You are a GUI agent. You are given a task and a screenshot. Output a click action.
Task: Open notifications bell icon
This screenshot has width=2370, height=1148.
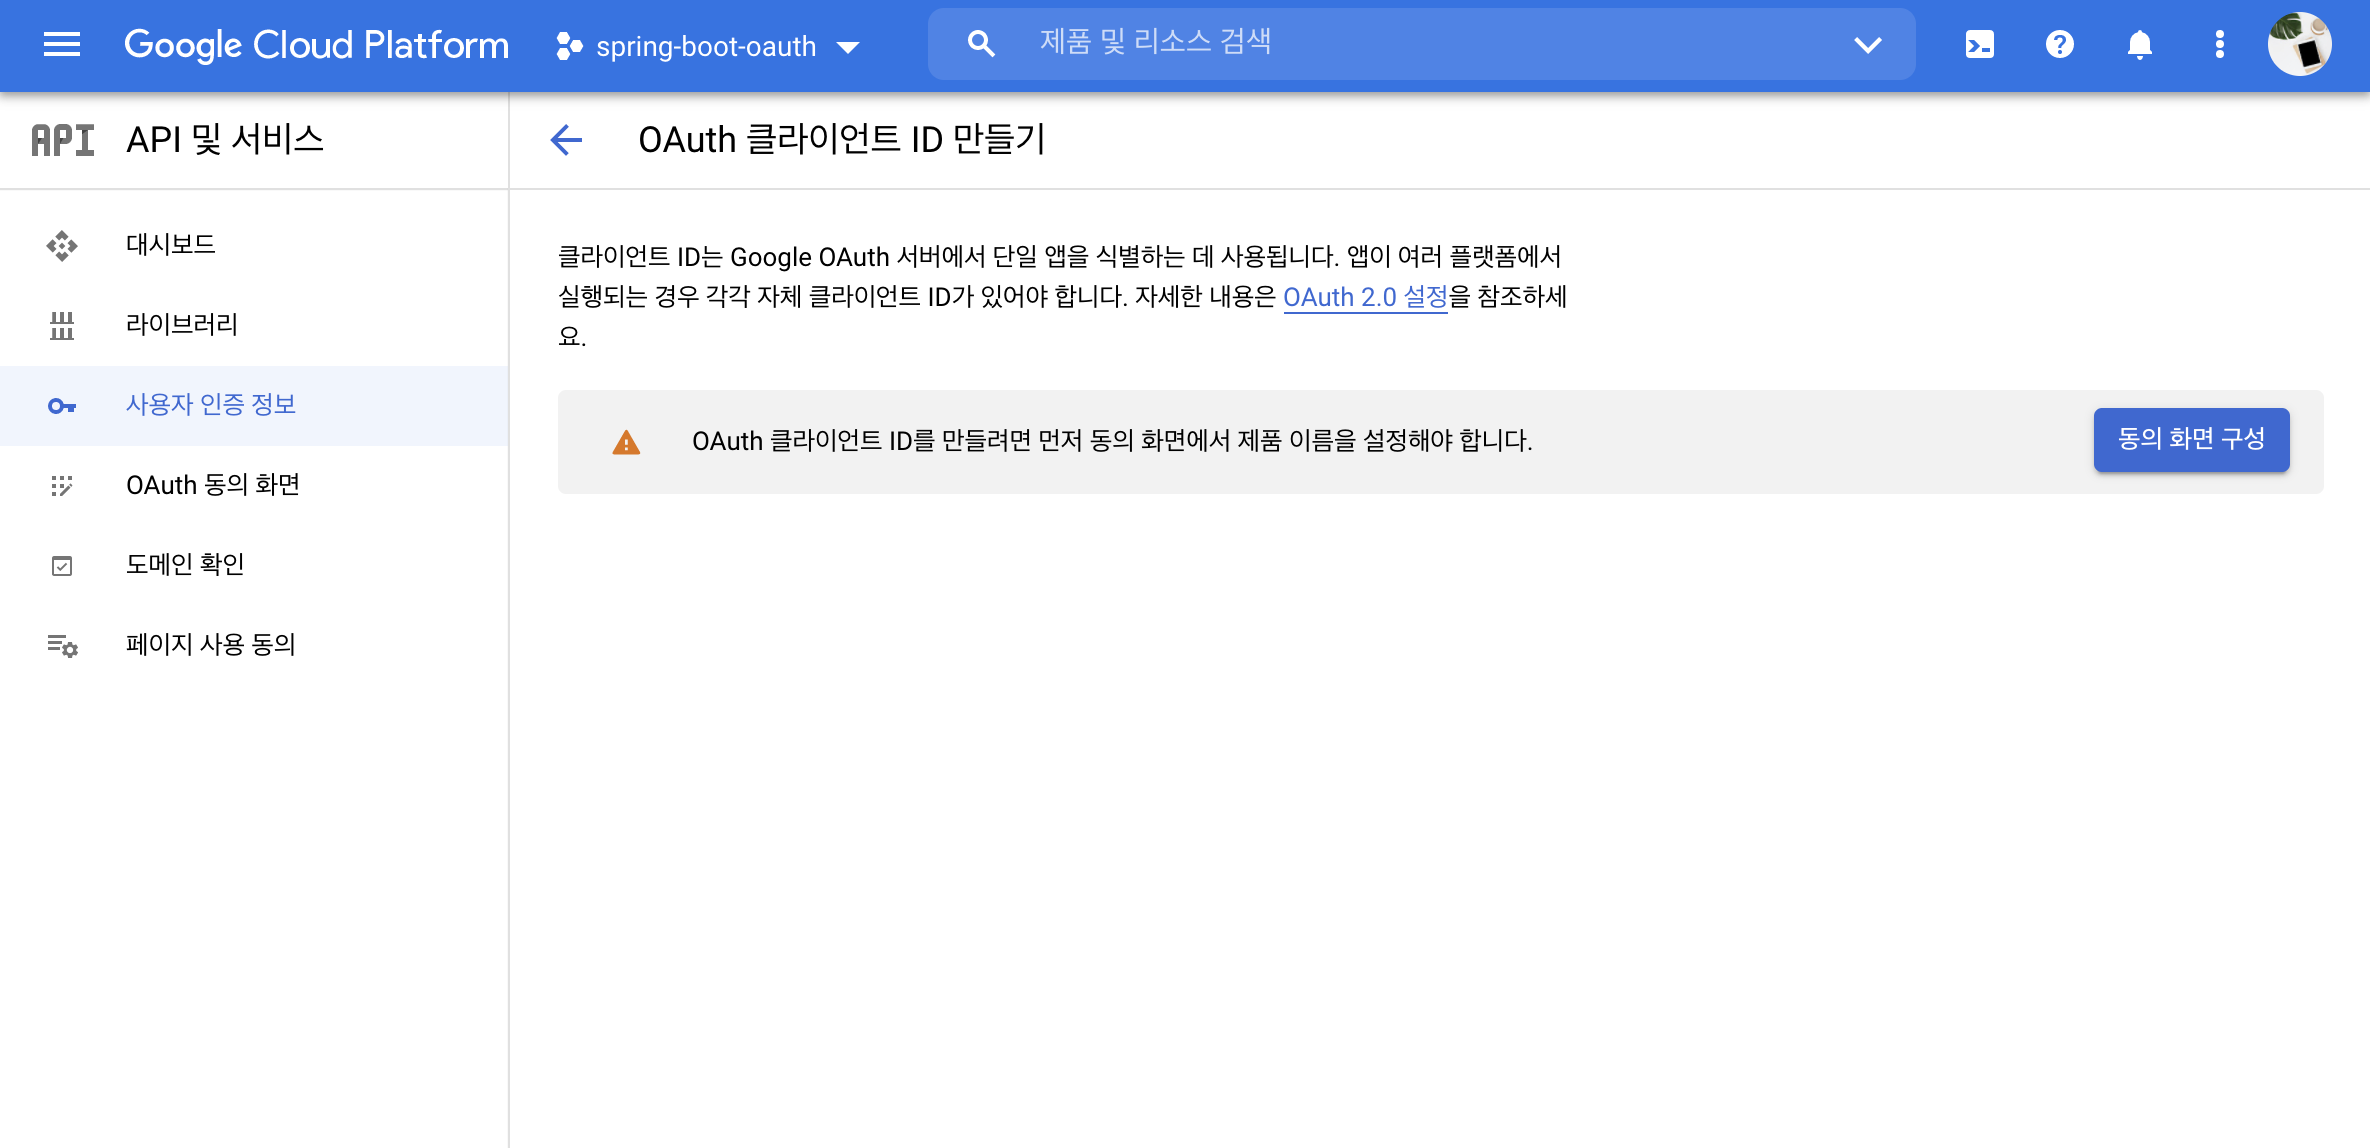2139,44
